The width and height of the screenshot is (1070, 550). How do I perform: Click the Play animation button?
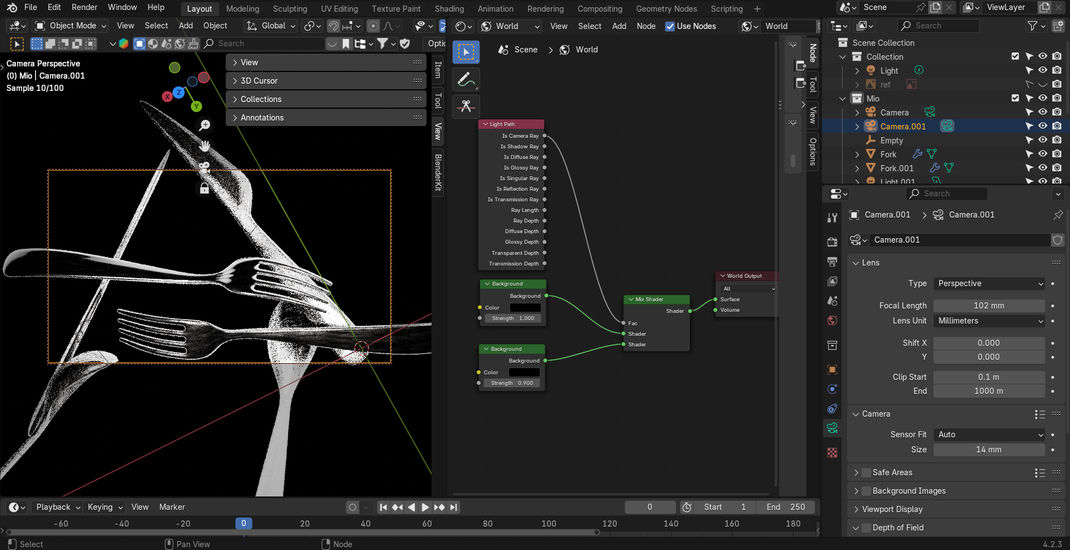425,507
